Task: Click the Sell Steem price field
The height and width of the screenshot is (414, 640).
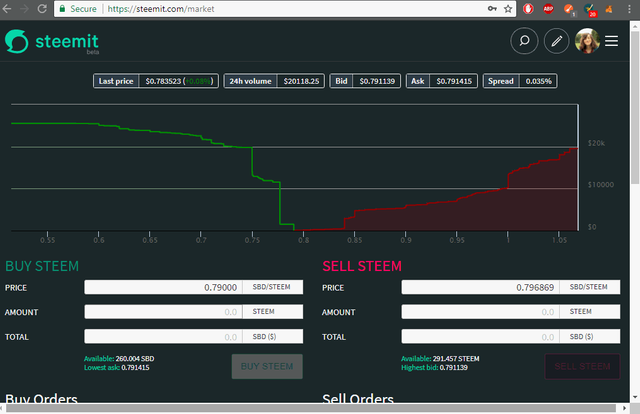Action: pos(480,287)
